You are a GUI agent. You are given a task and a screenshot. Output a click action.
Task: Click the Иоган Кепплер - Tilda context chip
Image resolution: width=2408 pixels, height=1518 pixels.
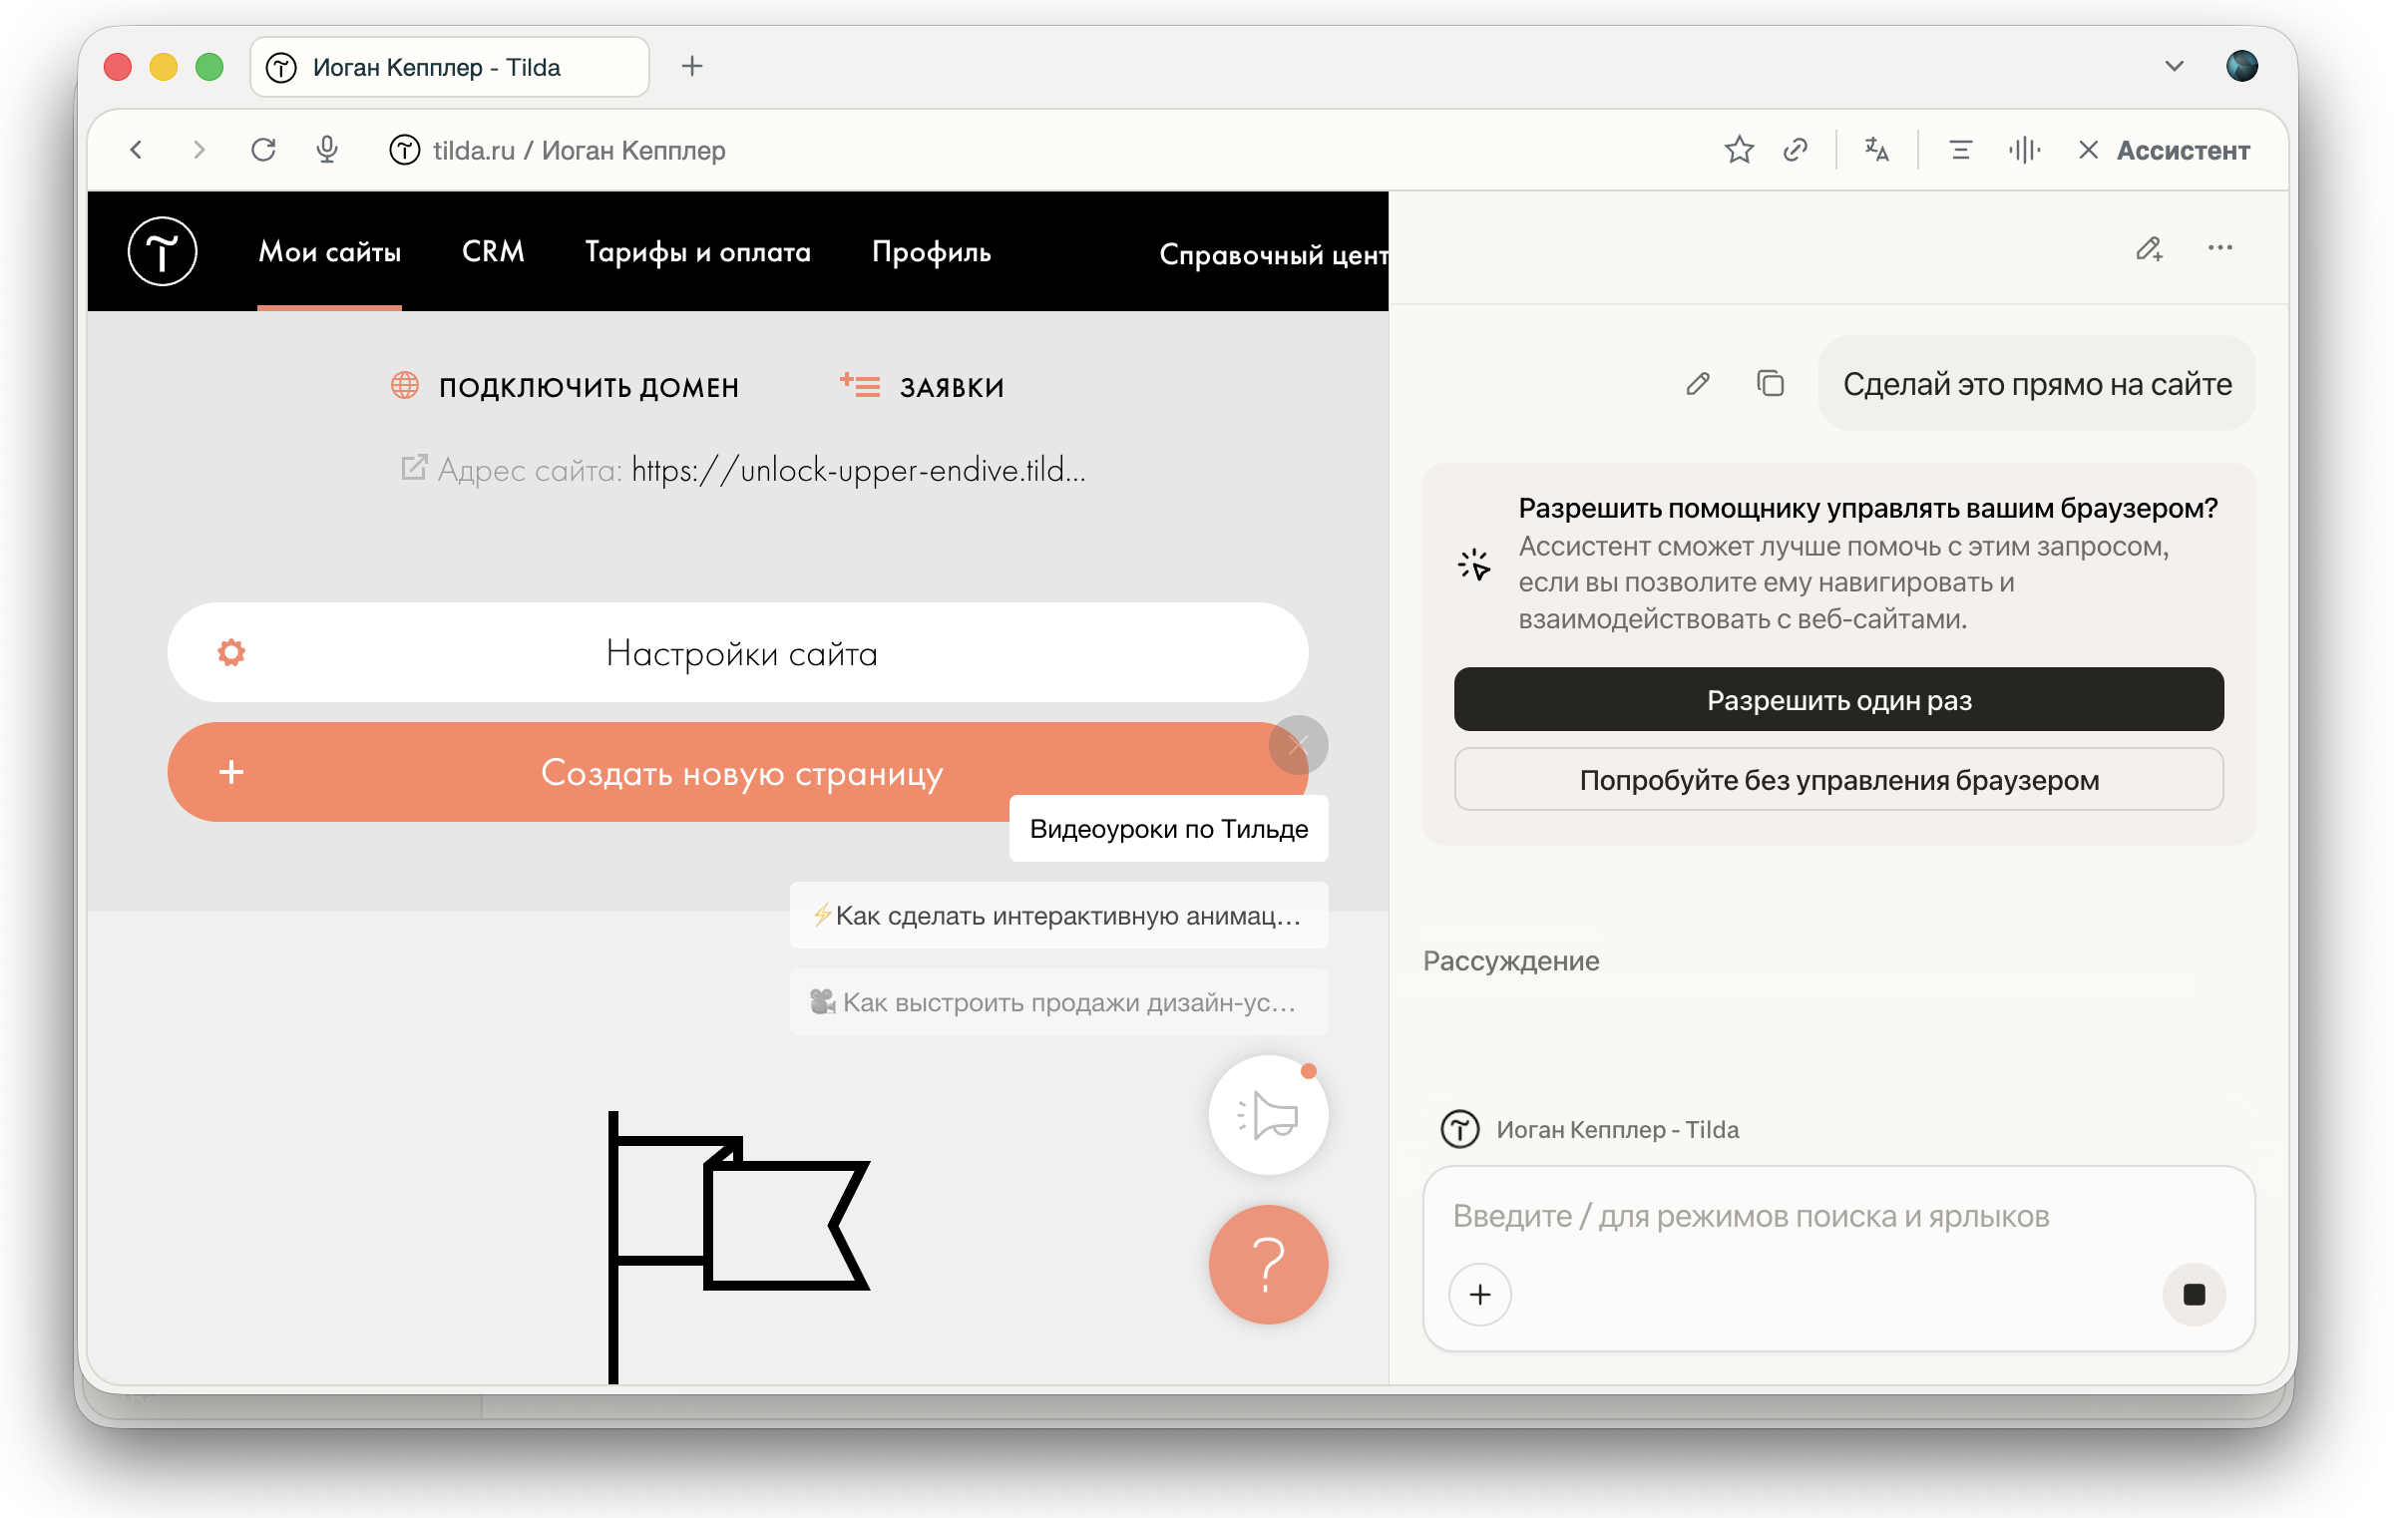(x=1590, y=1129)
